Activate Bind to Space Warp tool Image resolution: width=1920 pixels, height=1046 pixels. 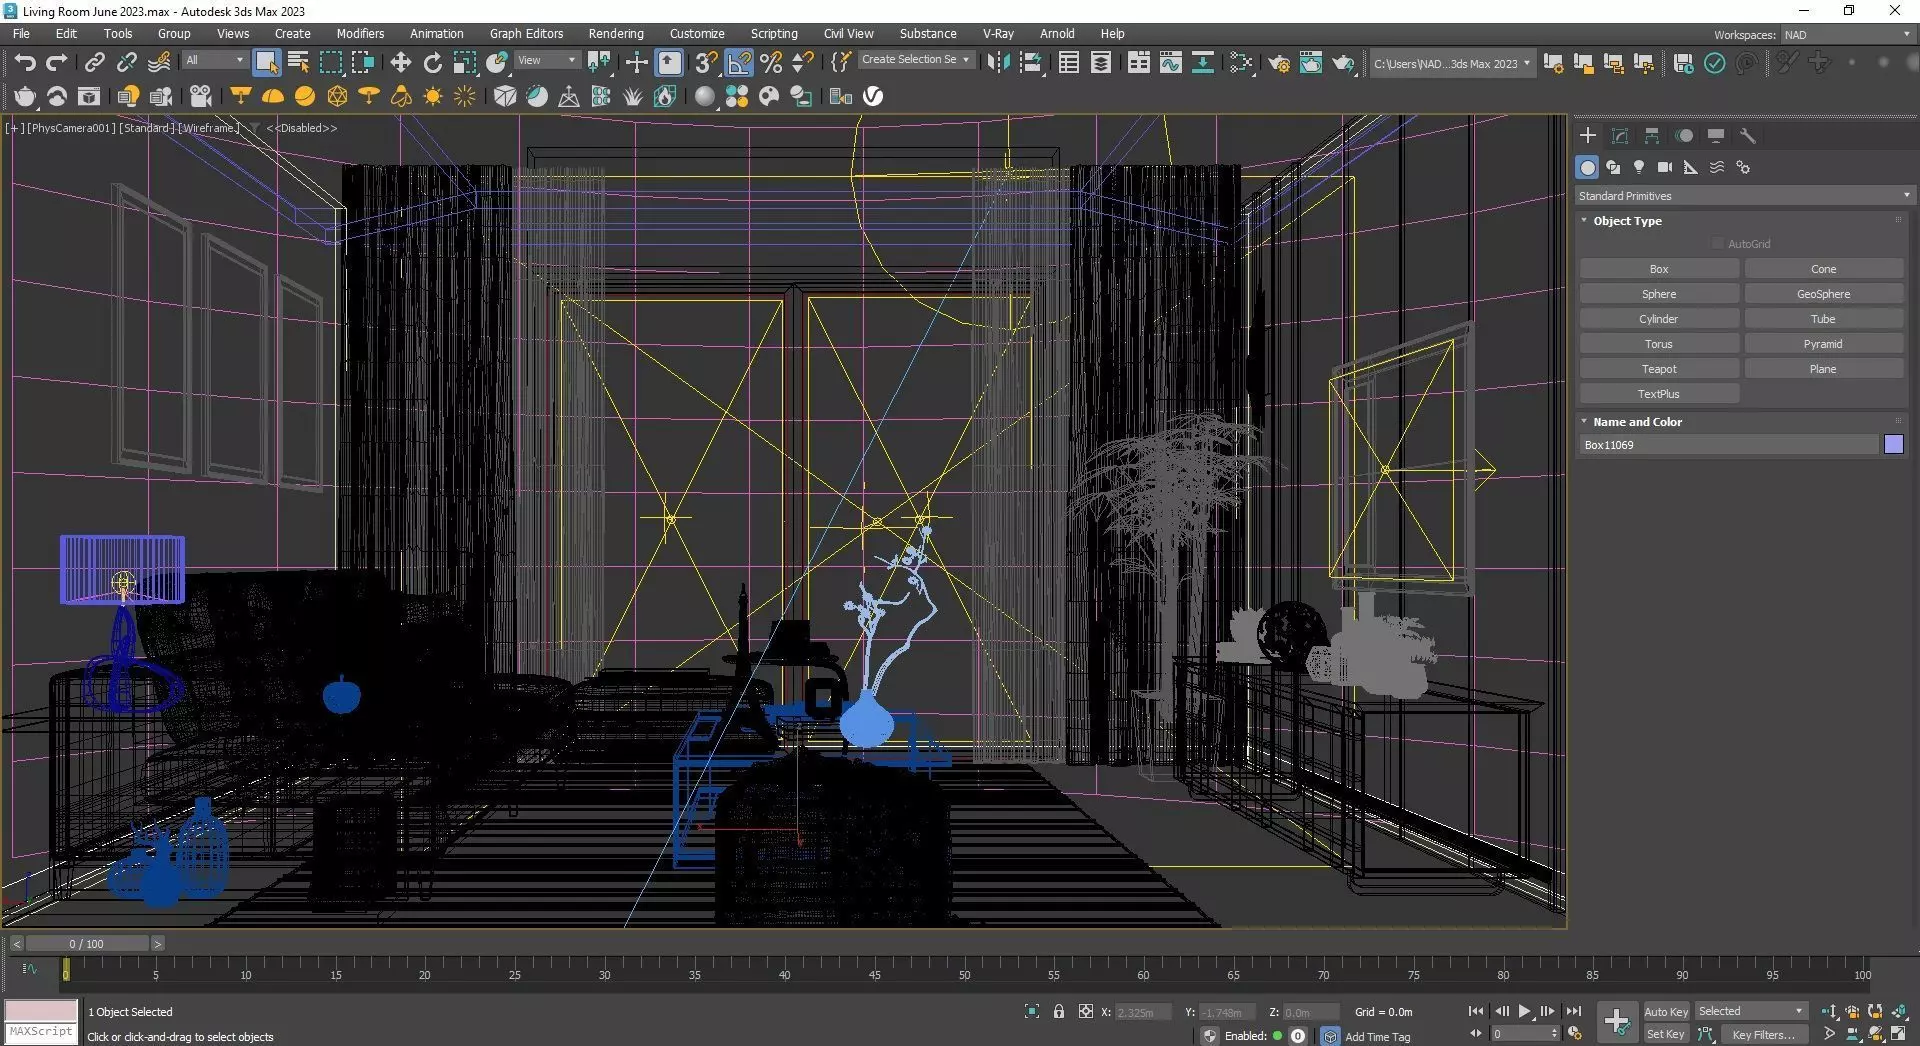[x=159, y=63]
